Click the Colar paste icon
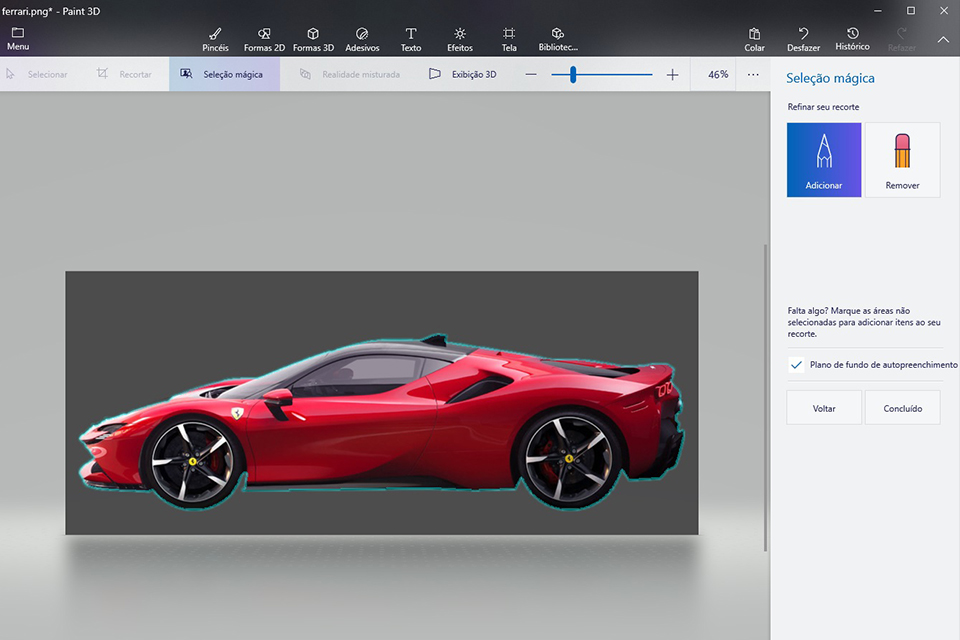Viewport: 960px width, 640px height. coord(754,39)
